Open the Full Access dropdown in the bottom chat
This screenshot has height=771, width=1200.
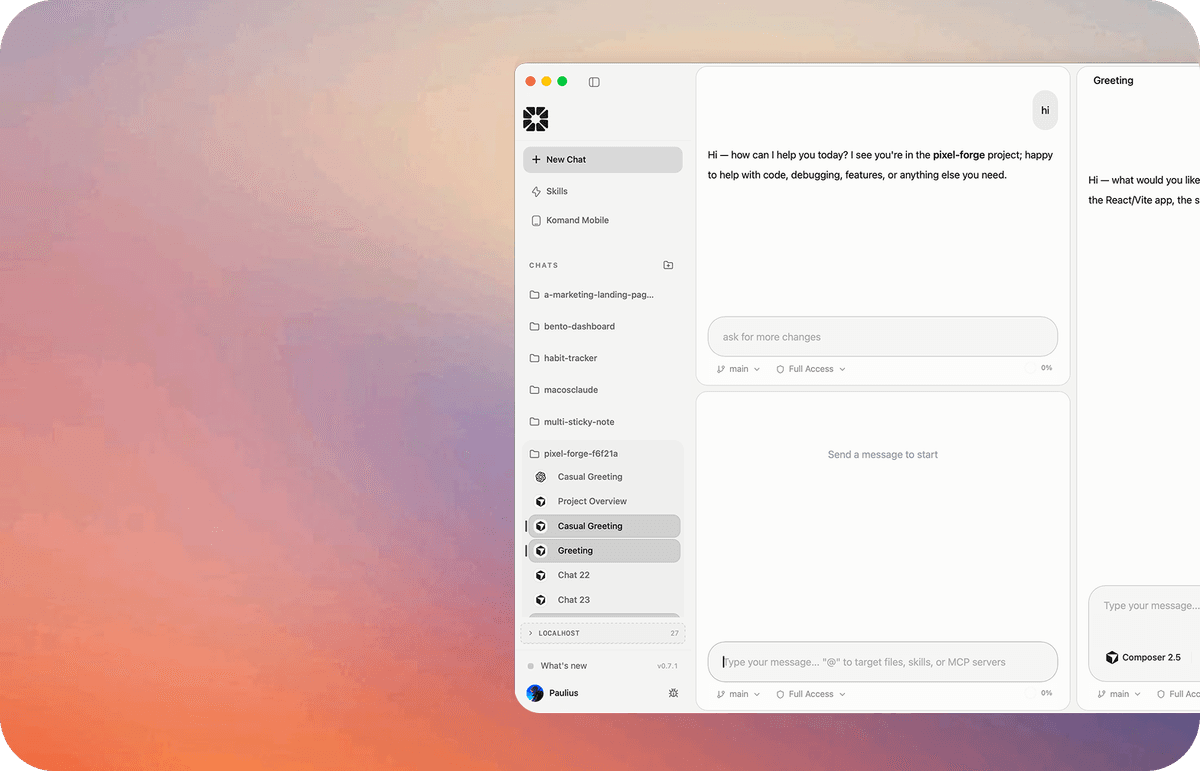[x=811, y=694]
